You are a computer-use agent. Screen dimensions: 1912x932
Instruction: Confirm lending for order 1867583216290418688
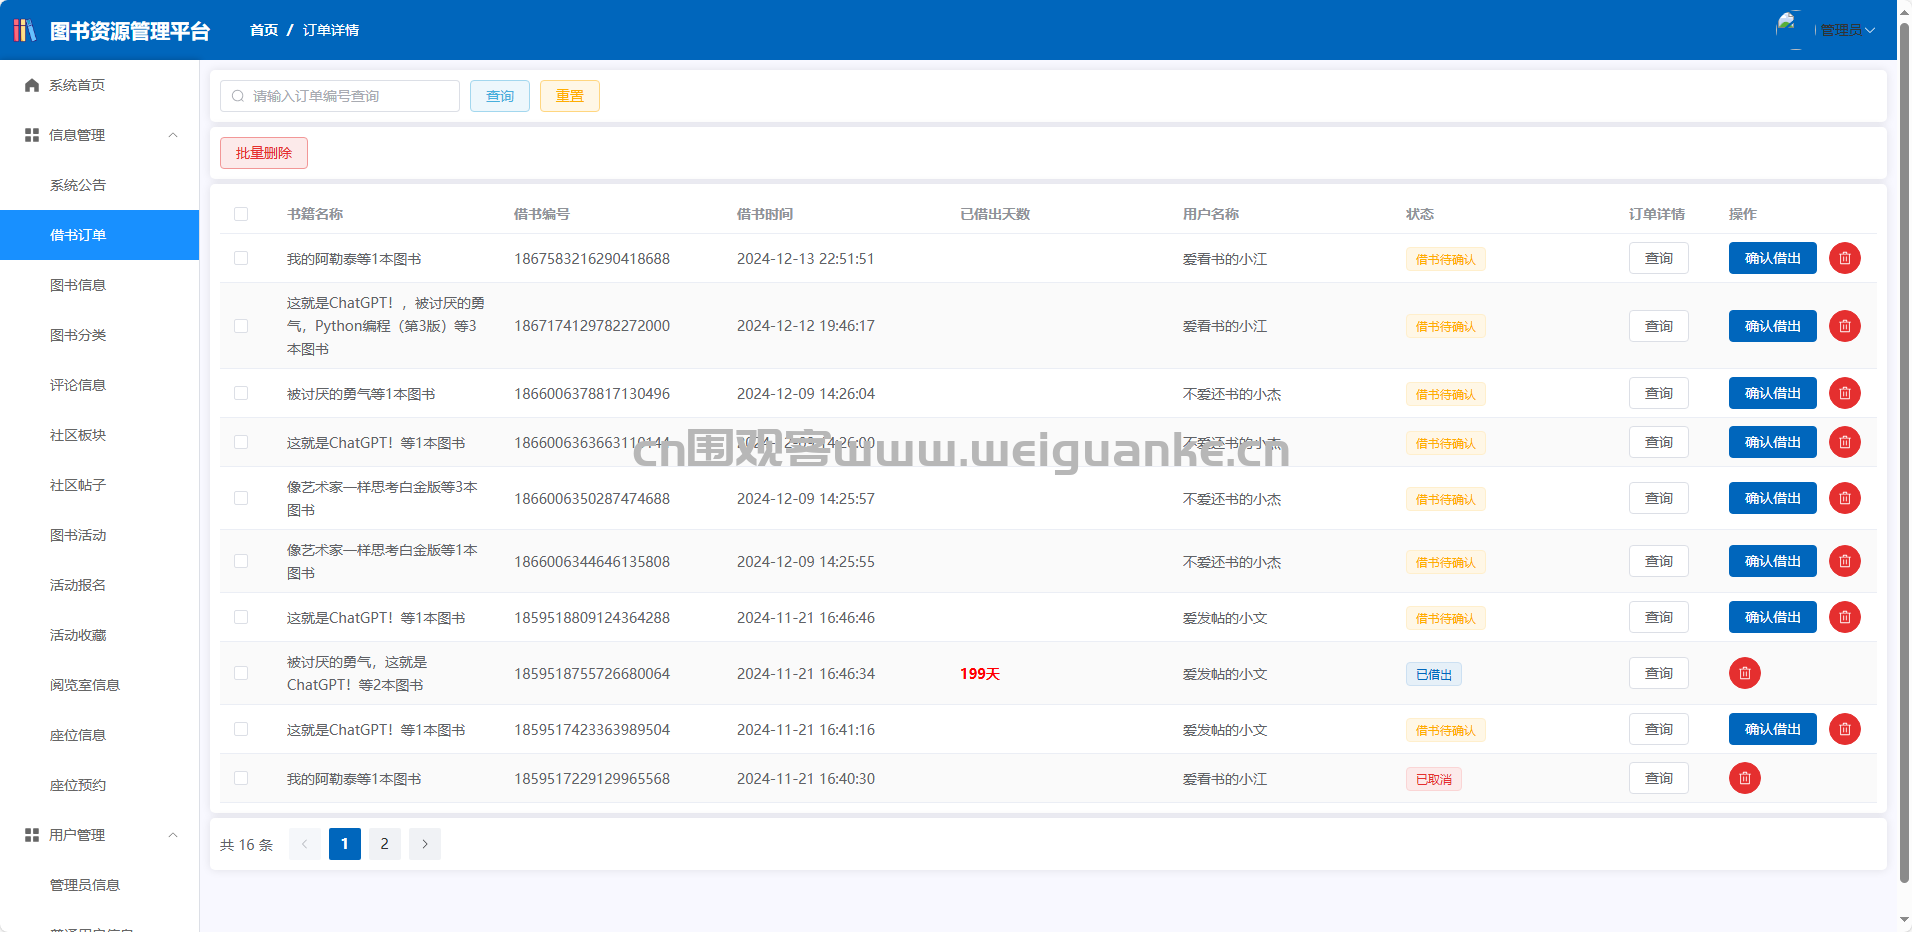pyautogui.click(x=1773, y=258)
